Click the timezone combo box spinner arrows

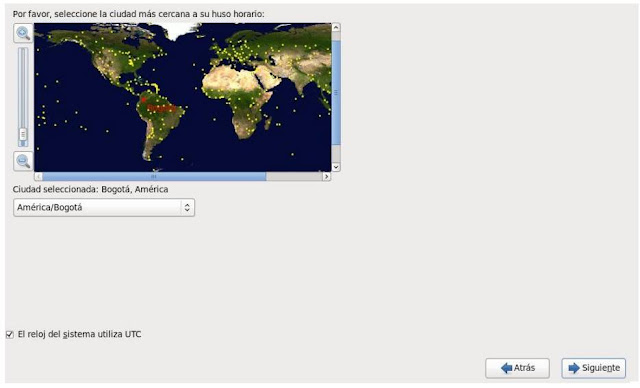pyautogui.click(x=187, y=208)
